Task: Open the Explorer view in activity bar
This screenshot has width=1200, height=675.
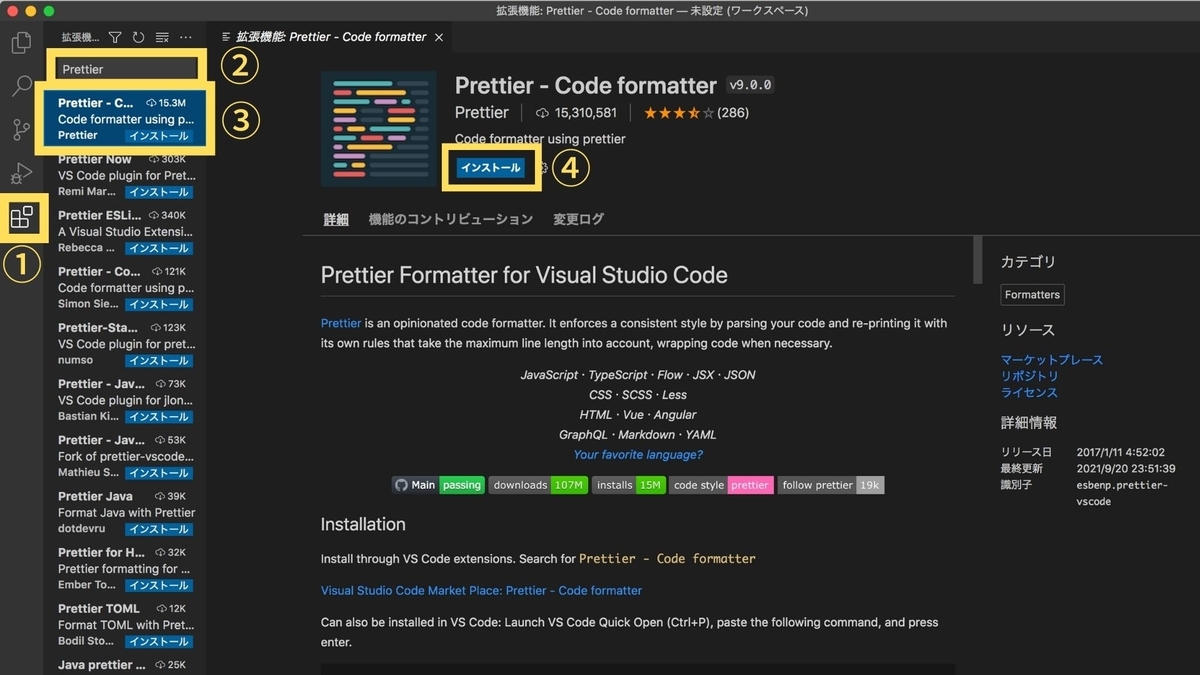Action: coord(21,44)
